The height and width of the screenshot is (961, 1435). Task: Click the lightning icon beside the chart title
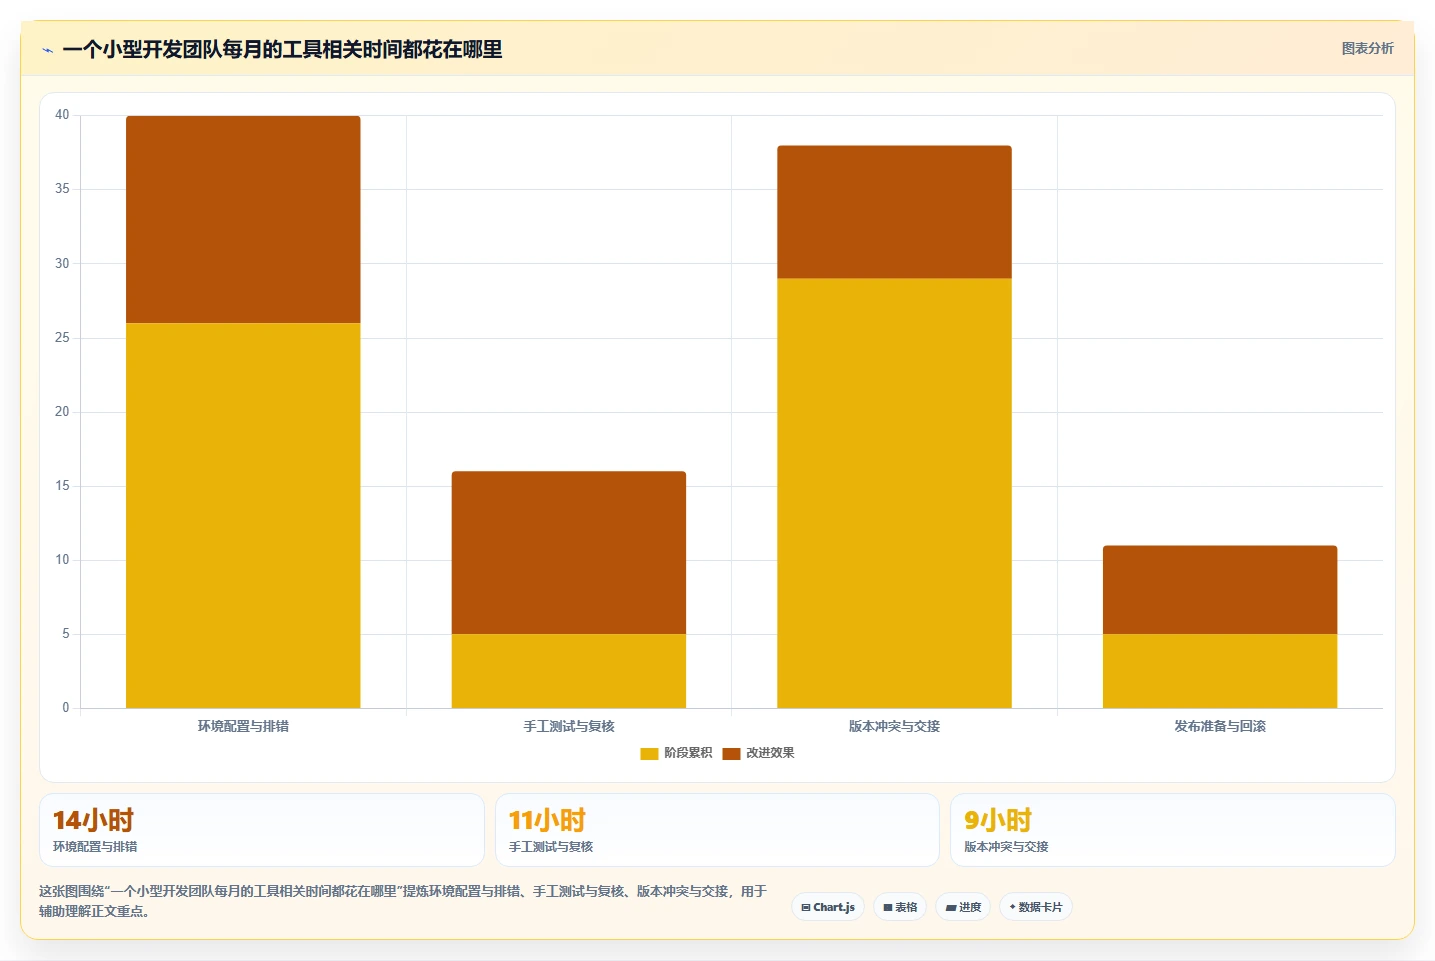pos(47,50)
